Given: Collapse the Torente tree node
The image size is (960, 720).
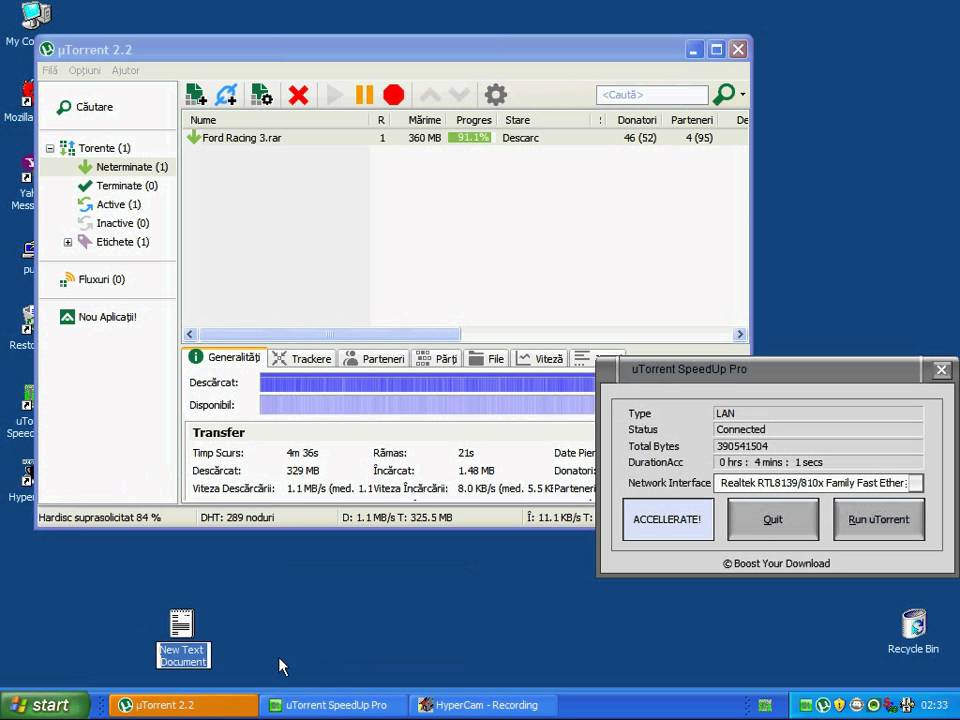Looking at the screenshot, I should click(x=50, y=148).
